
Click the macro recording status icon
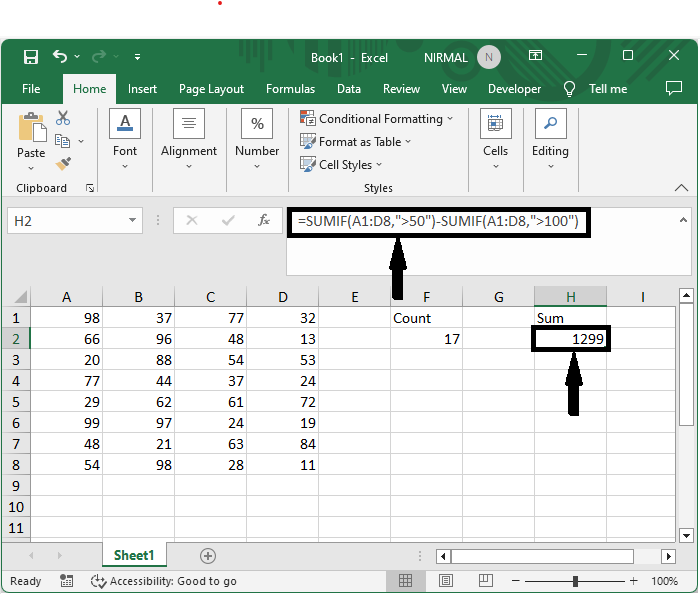67,581
